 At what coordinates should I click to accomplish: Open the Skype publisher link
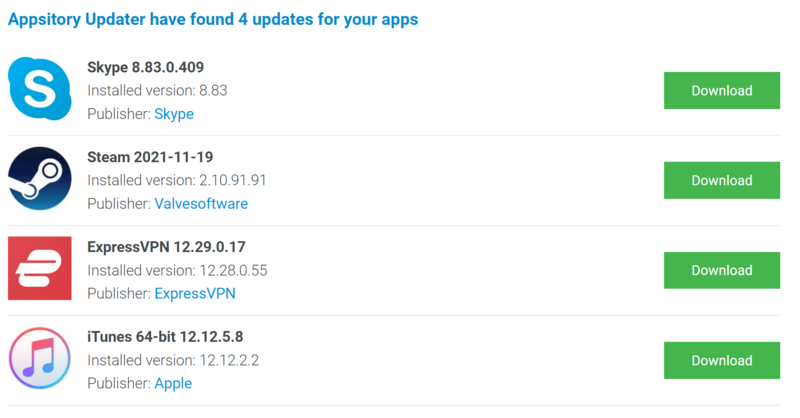pos(174,114)
